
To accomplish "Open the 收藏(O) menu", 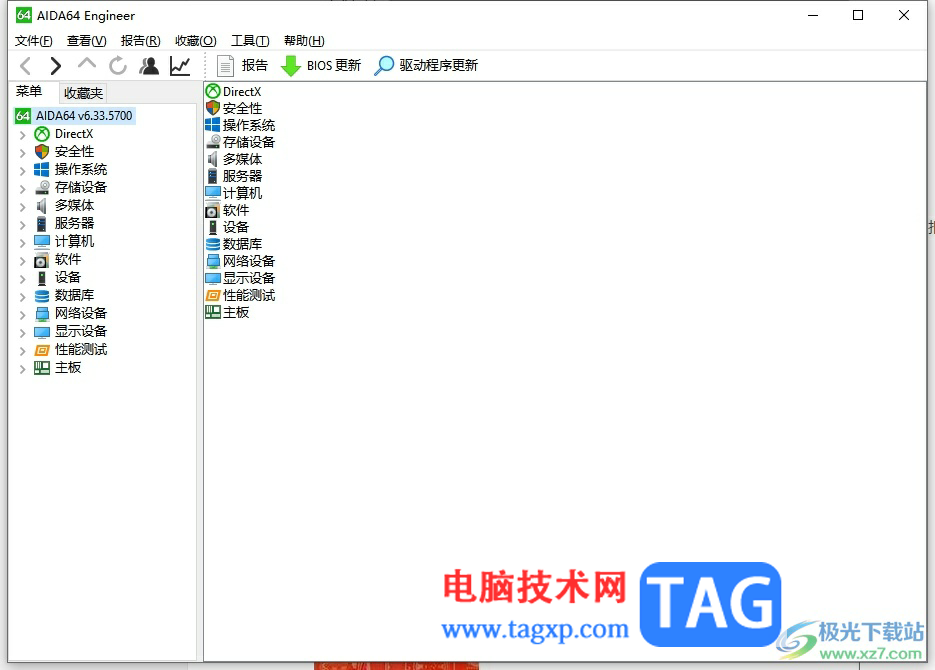I will point(196,41).
